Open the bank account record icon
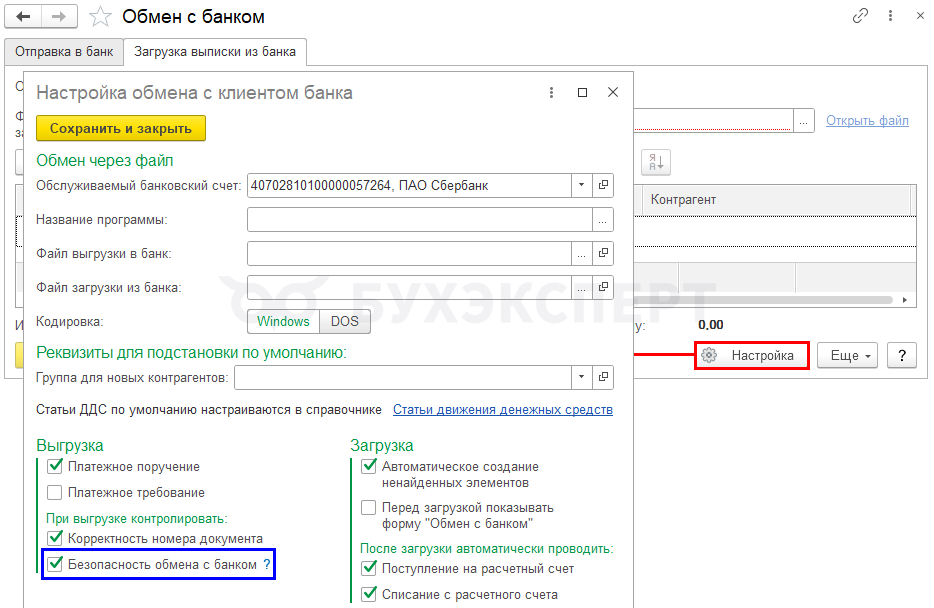Viewport: 934px width, 608px height. click(603, 186)
